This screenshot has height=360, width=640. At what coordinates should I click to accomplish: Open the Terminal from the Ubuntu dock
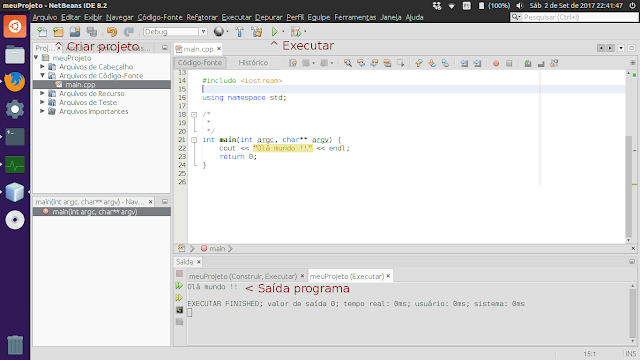click(15, 137)
